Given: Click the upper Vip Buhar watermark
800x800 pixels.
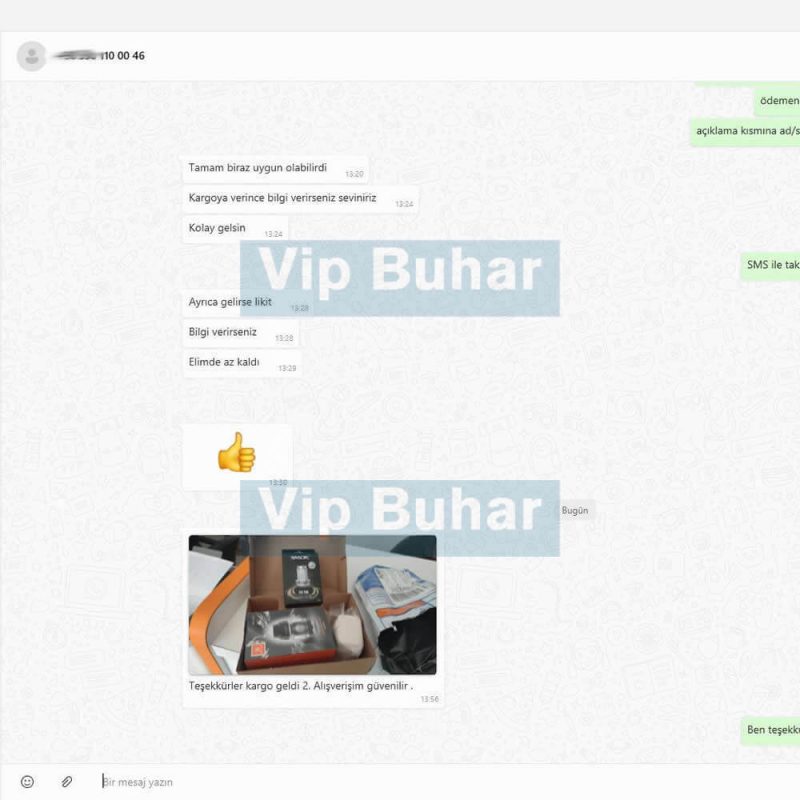Looking at the screenshot, I should [399, 278].
